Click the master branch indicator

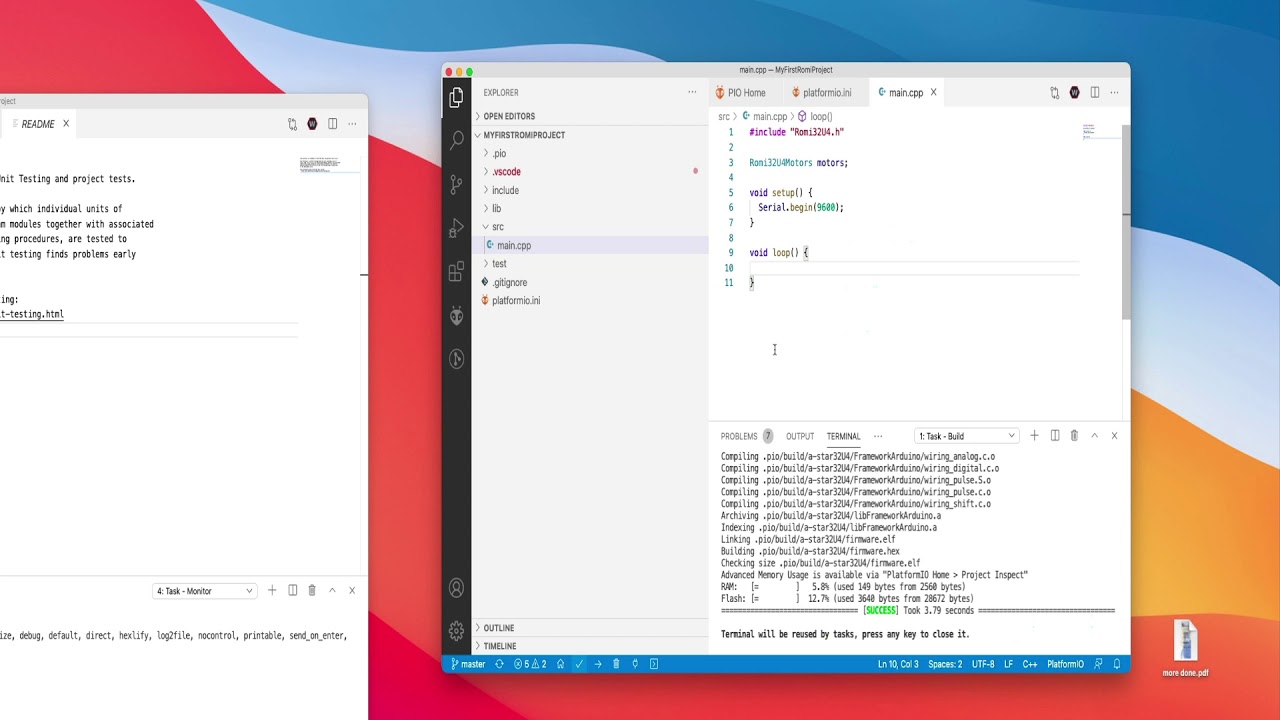pyautogui.click(x=468, y=664)
